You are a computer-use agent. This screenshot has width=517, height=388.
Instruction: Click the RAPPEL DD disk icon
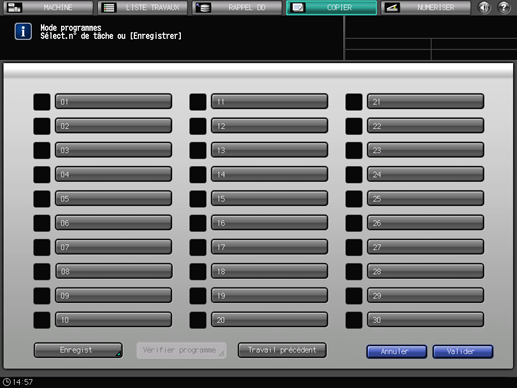tap(203, 7)
